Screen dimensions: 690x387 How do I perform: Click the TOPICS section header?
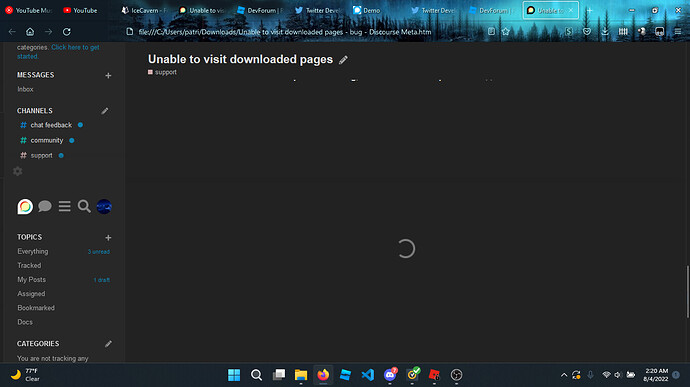(29, 237)
